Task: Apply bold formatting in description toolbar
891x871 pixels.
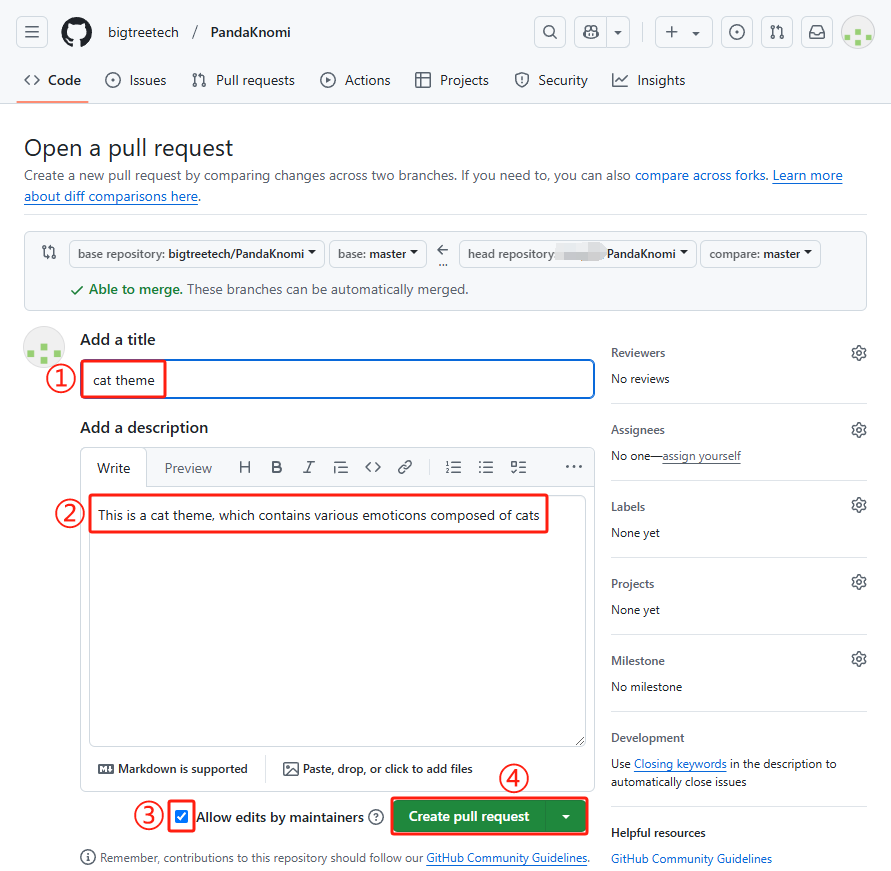Action: pyautogui.click(x=277, y=467)
